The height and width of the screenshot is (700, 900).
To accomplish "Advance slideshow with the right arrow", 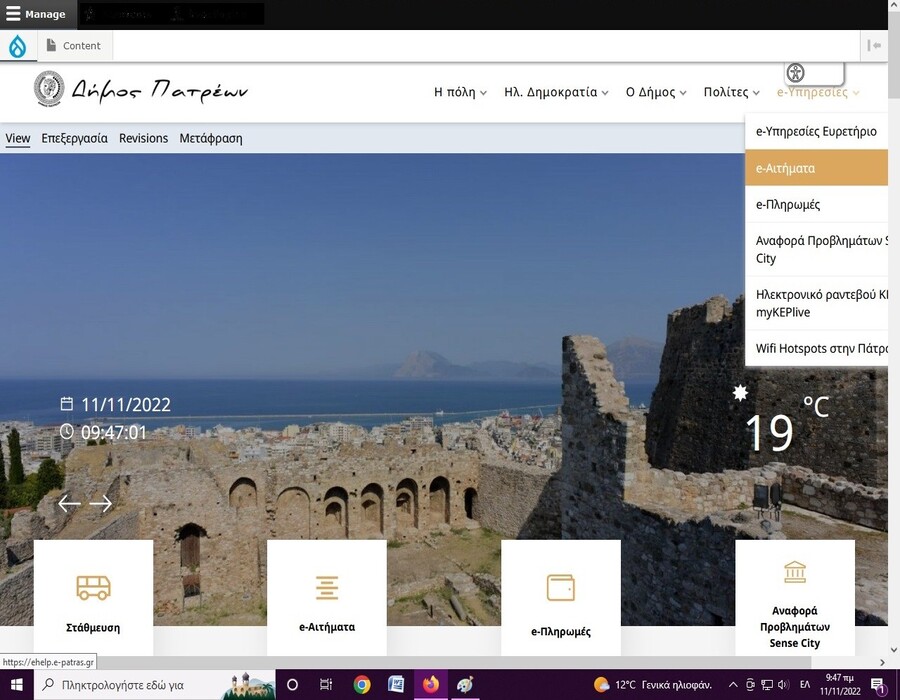I will pos(101,504).
